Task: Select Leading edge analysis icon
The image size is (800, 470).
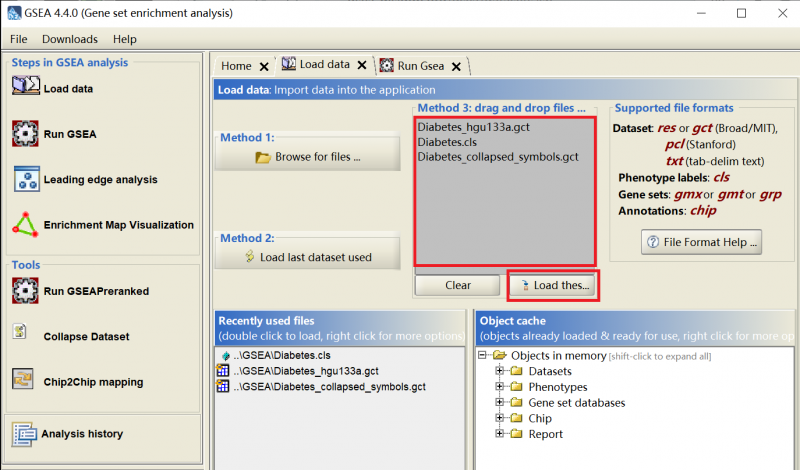Action: 25,179
